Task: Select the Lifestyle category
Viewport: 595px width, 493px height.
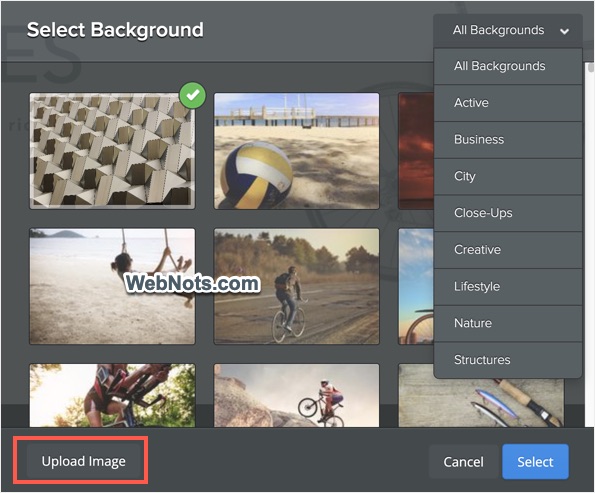Action: pyautogui.click(x=508, y=287)
